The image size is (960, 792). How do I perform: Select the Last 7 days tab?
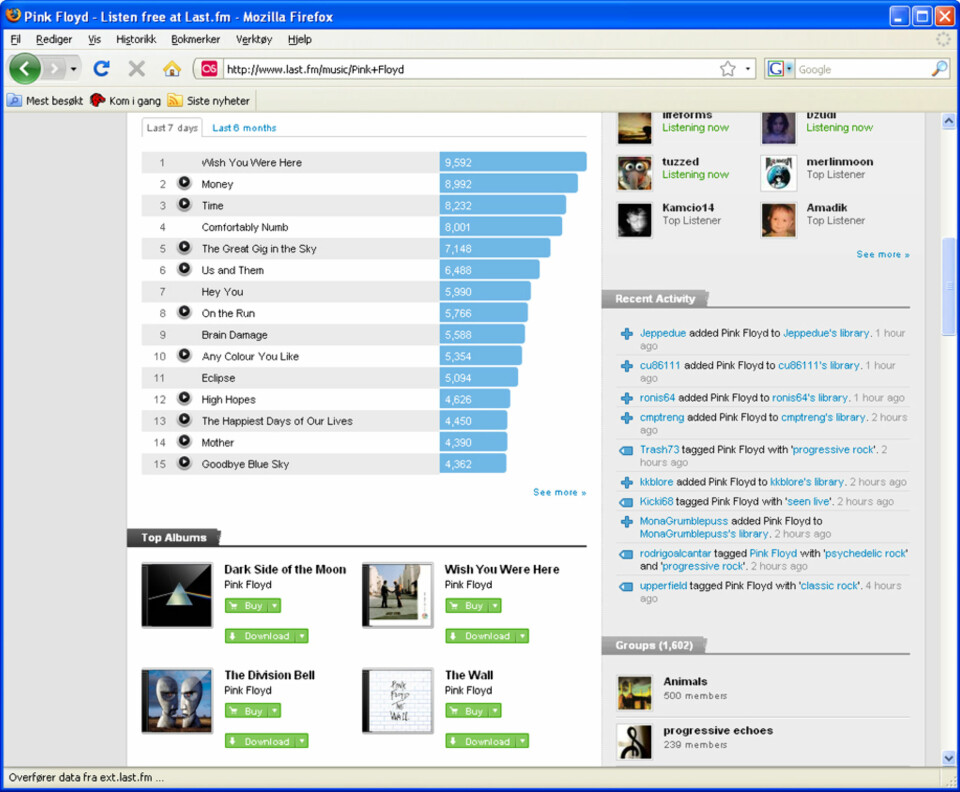pyautogui.click(x=172, y=127)
